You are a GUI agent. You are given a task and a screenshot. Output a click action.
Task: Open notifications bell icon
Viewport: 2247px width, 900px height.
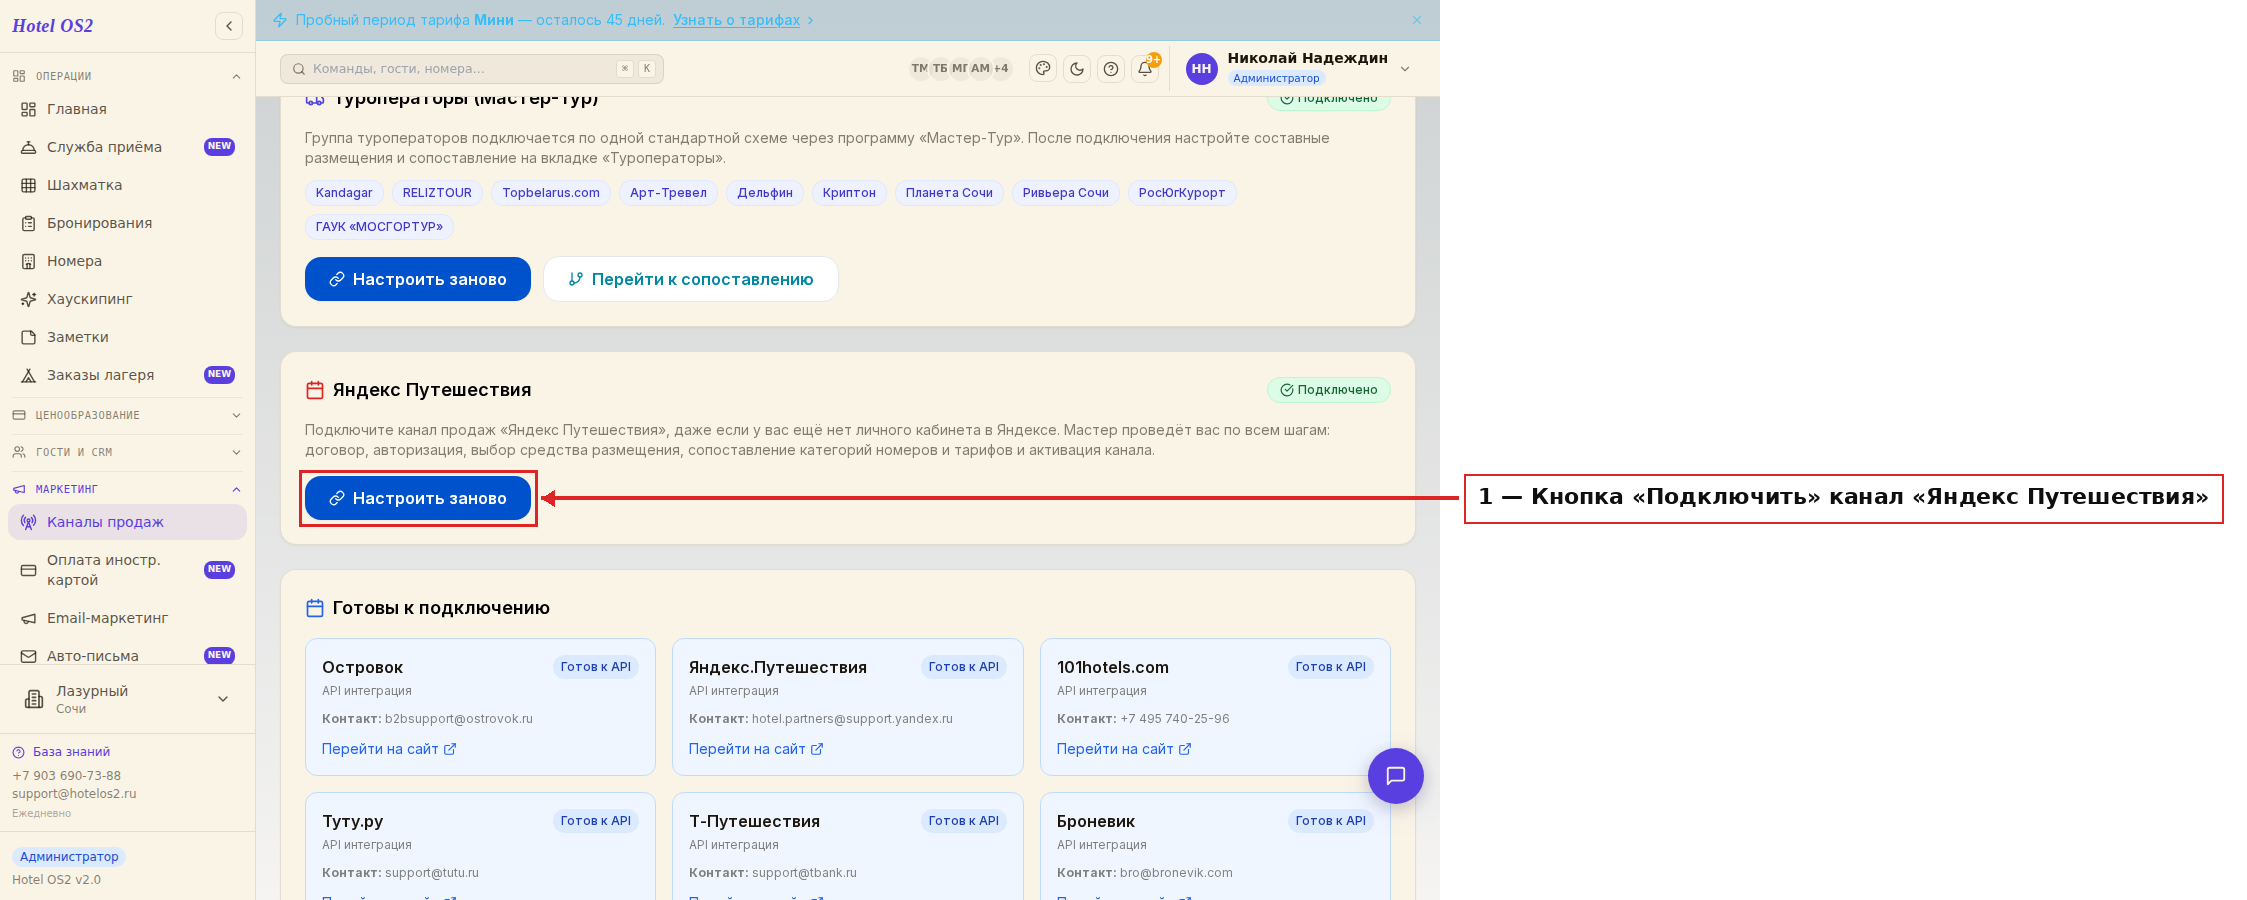(1145, 68)
